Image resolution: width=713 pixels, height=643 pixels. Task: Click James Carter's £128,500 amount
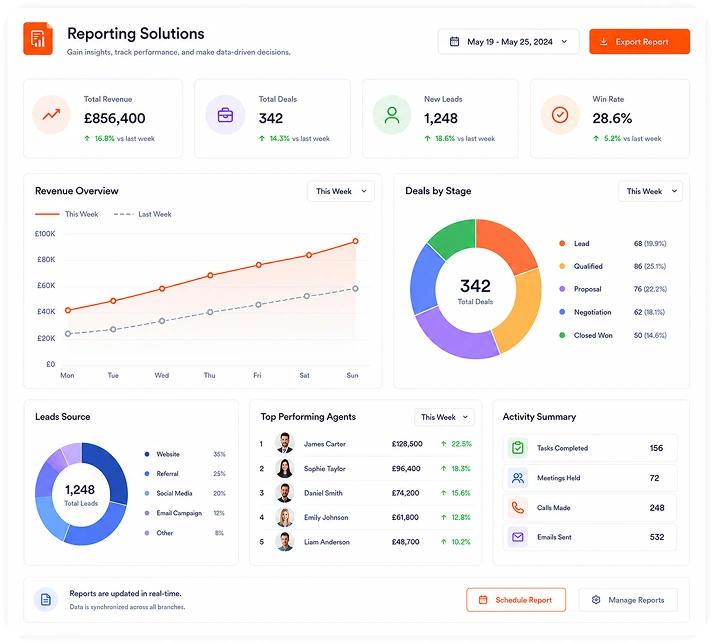click(x=407, y=443)
